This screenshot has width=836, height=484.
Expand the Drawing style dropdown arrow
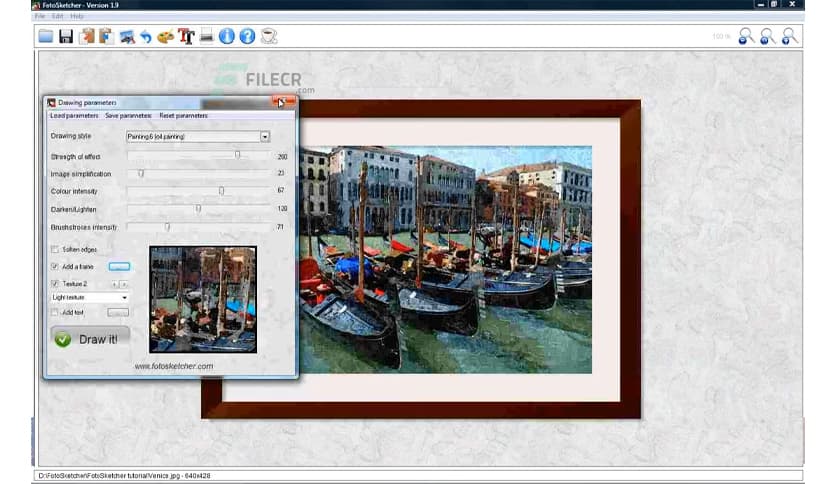pos(265,137)
